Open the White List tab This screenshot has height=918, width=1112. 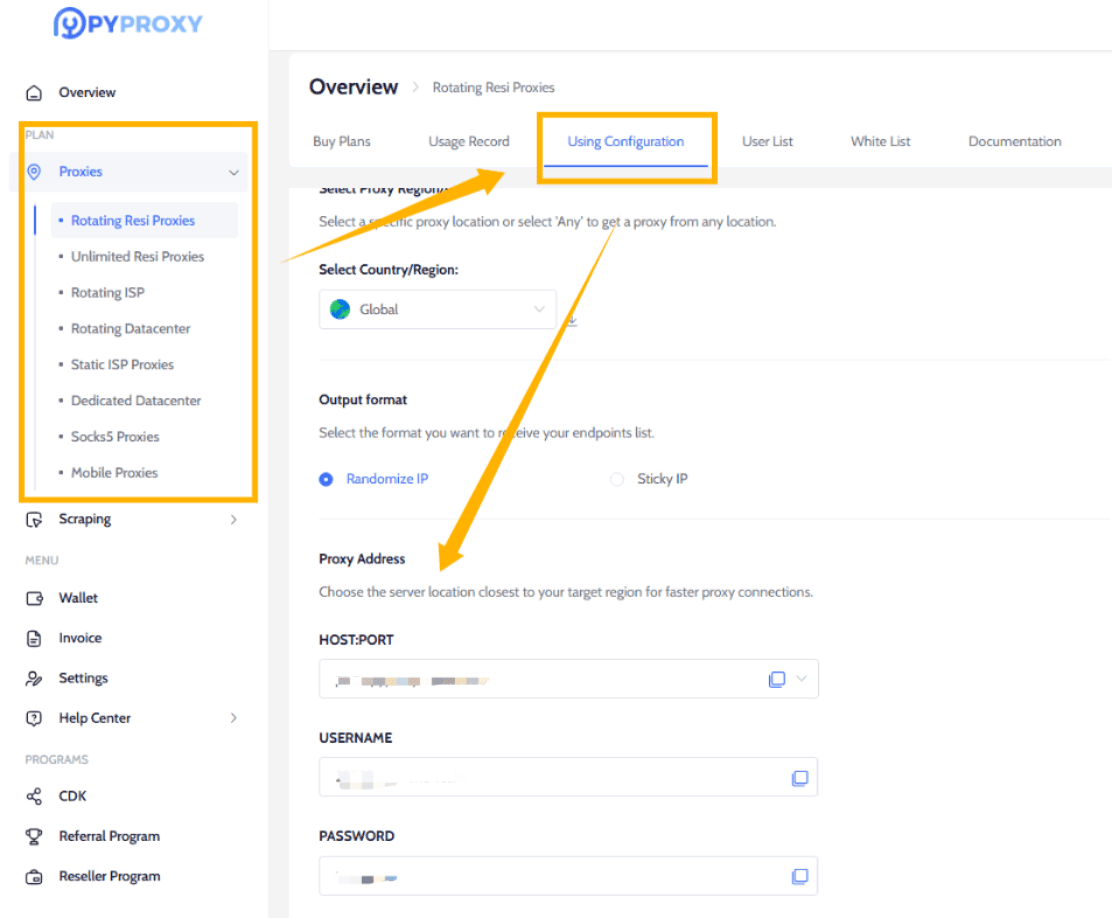tap(880, 141)
